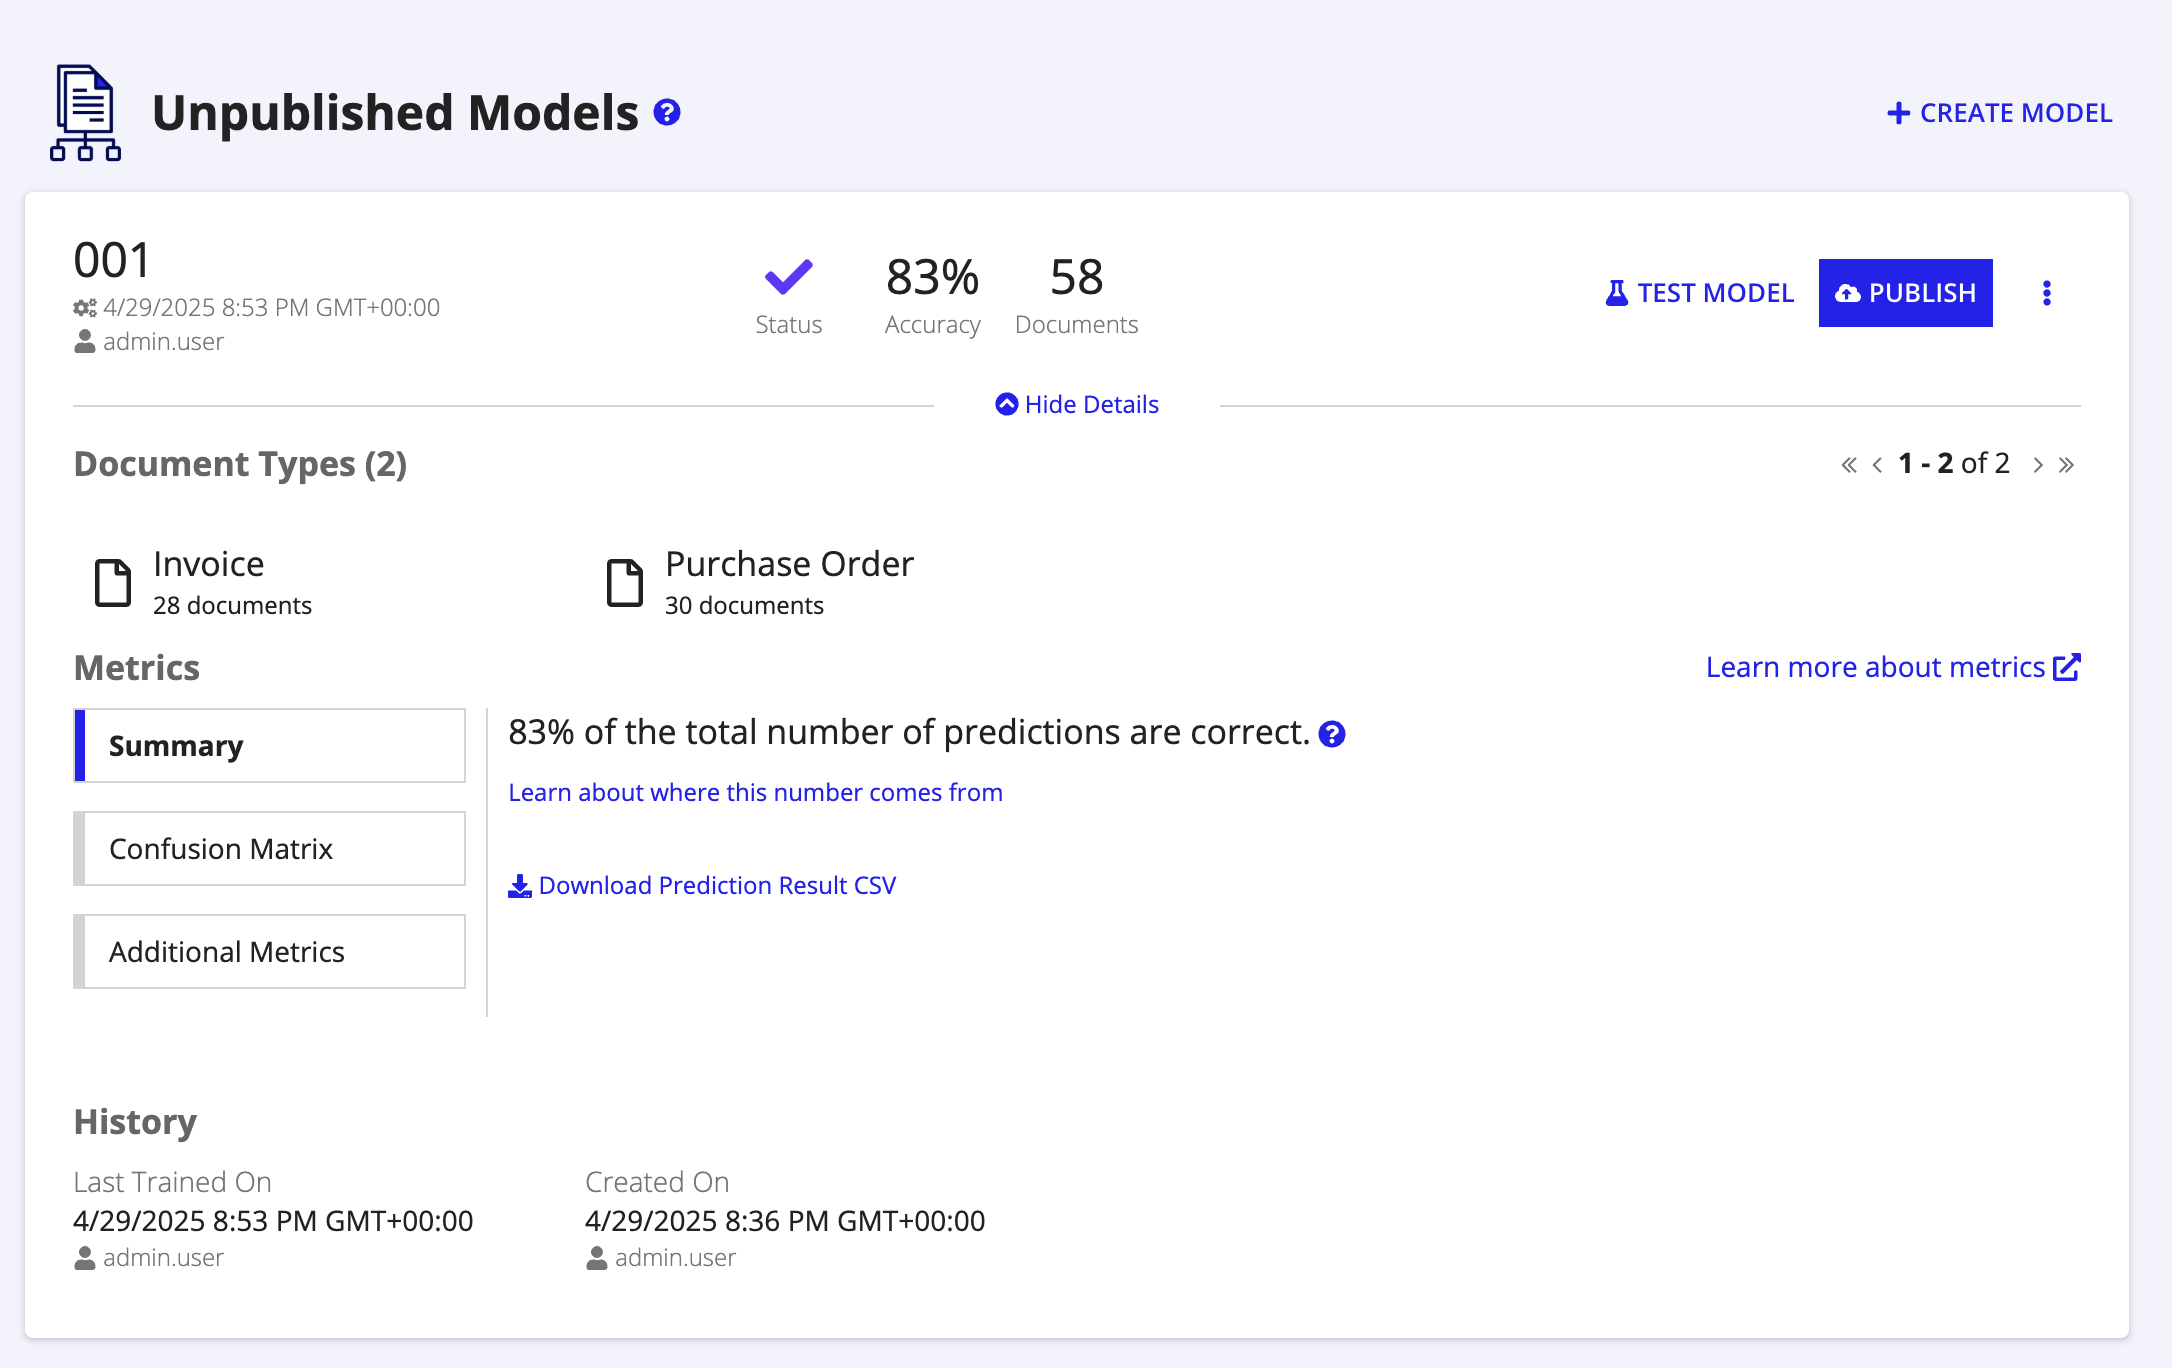The height and width of the screenshot is (1368, 2172).
Task: Click the help icon next to predictions accuracy
Action: (1332, 734)
